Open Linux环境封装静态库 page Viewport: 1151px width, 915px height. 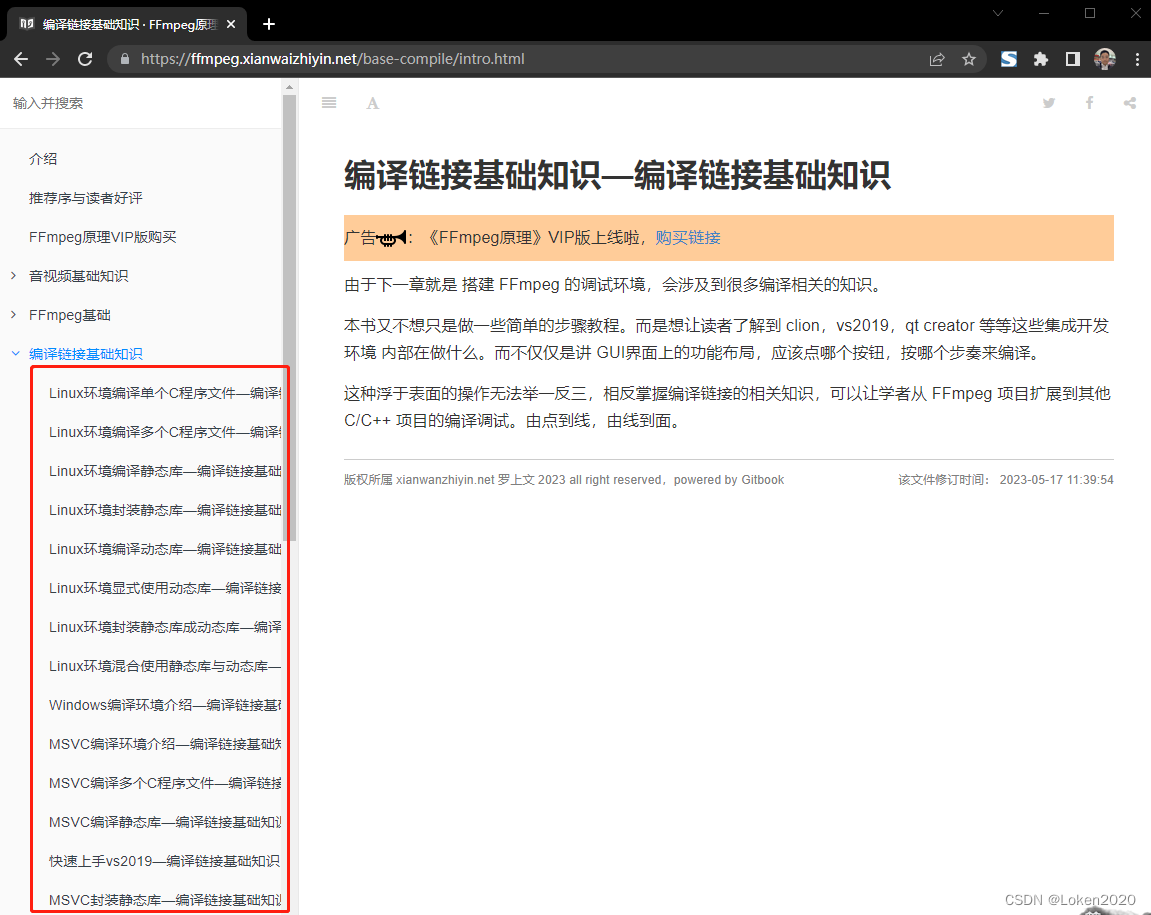point(164,510)
